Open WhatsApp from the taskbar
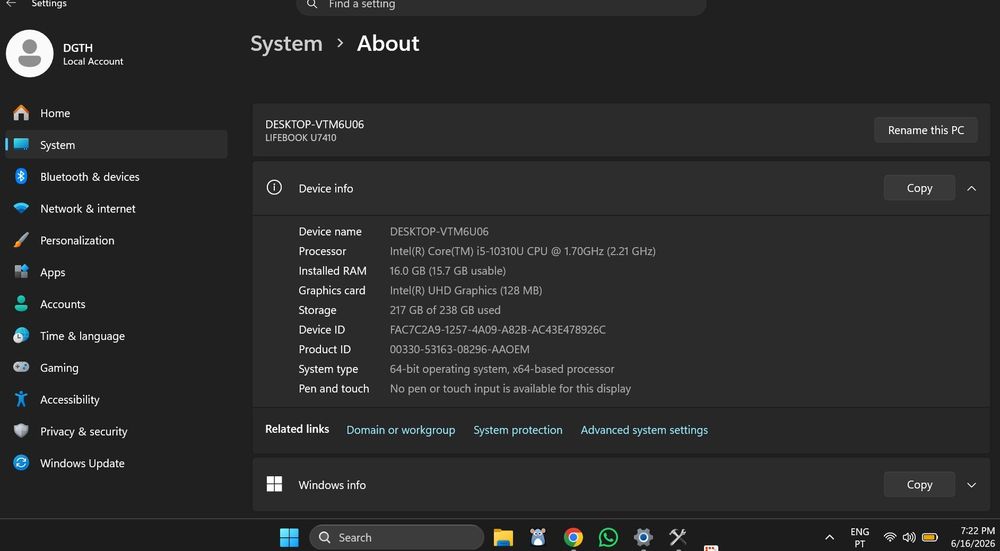Screen dimensions: 1000x551 click(x=608, y=538)
